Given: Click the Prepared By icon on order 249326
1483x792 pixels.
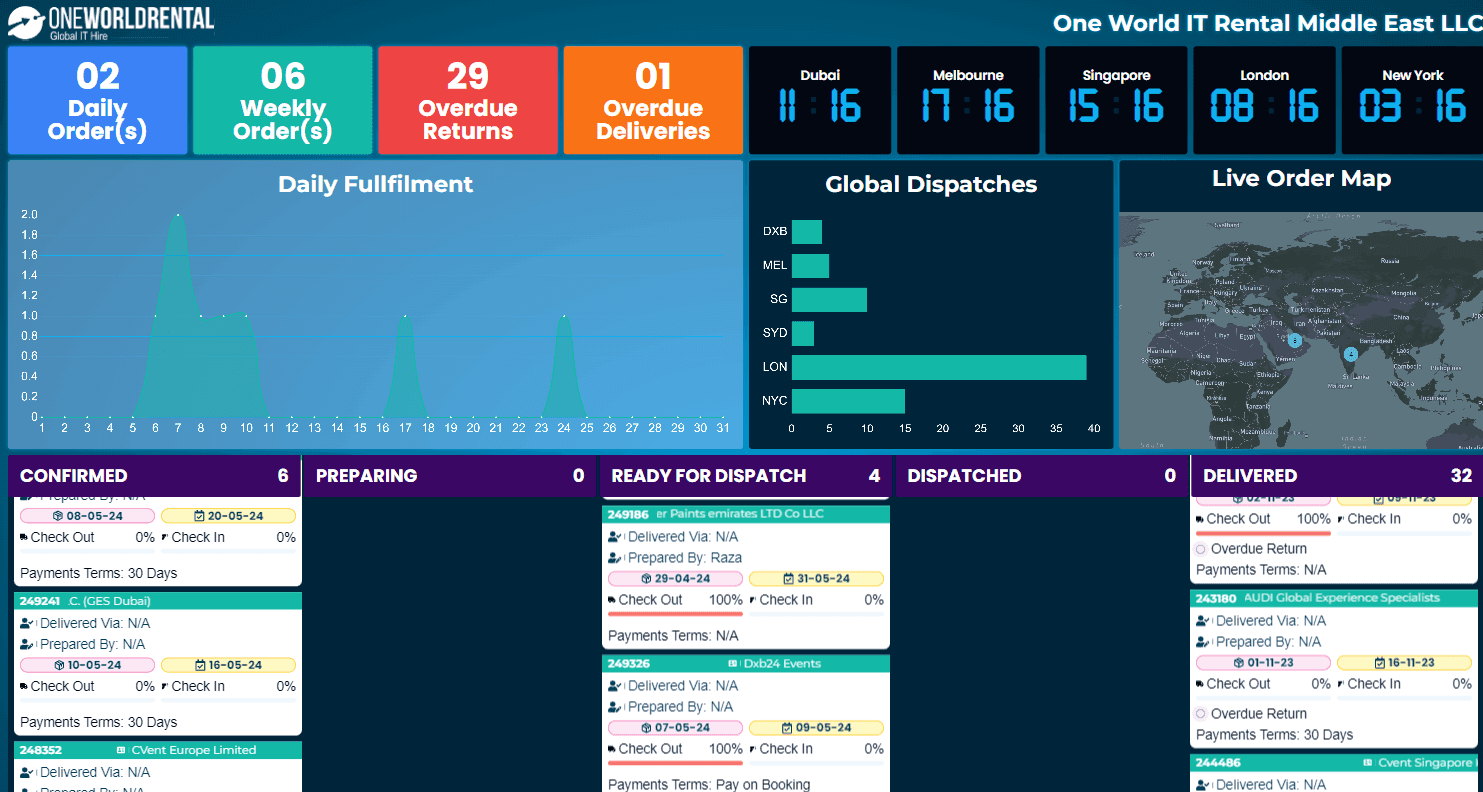Looking at the screenshot, I should click(x=613, y=706).
